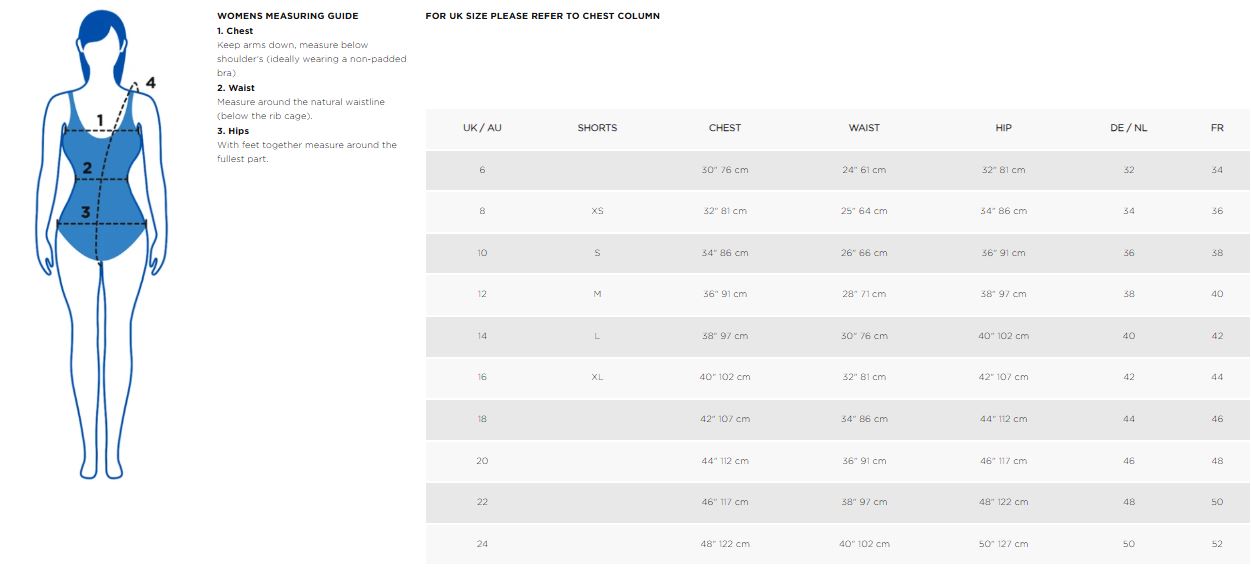
Task: Click the CHEST column header
Action: click(x=725, y=128)
